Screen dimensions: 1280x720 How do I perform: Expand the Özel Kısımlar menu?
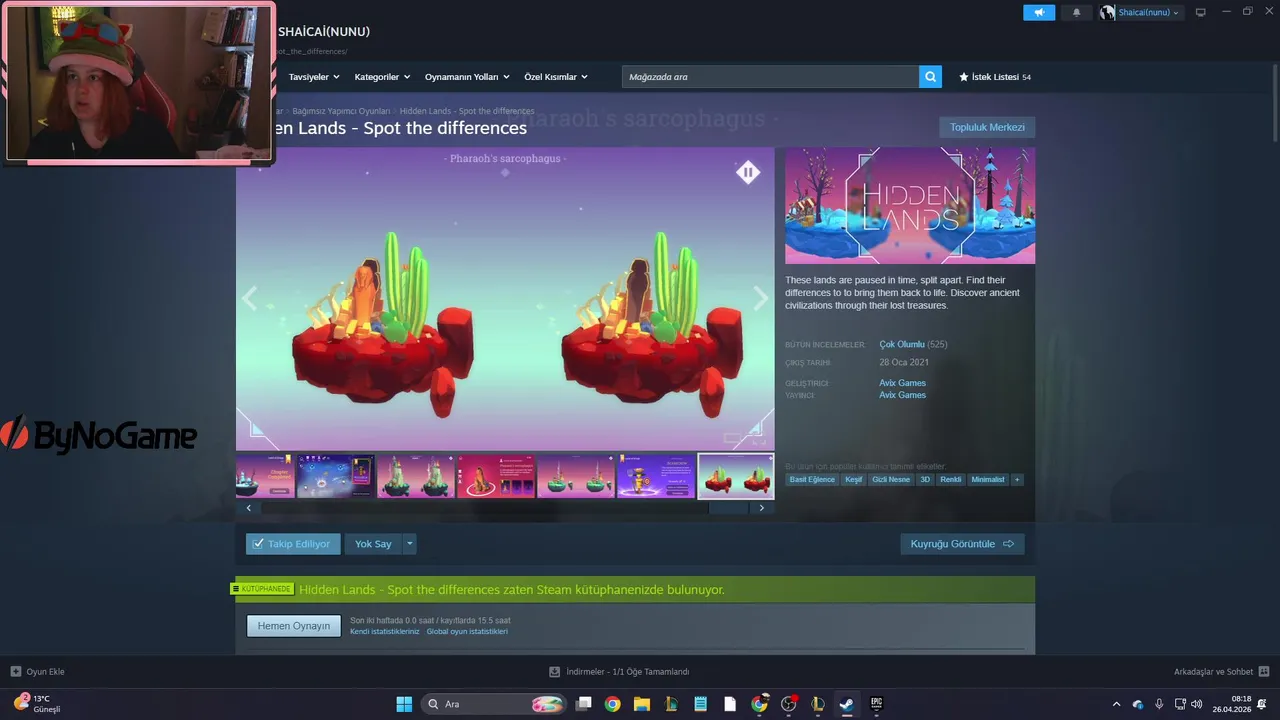(556, 77)
